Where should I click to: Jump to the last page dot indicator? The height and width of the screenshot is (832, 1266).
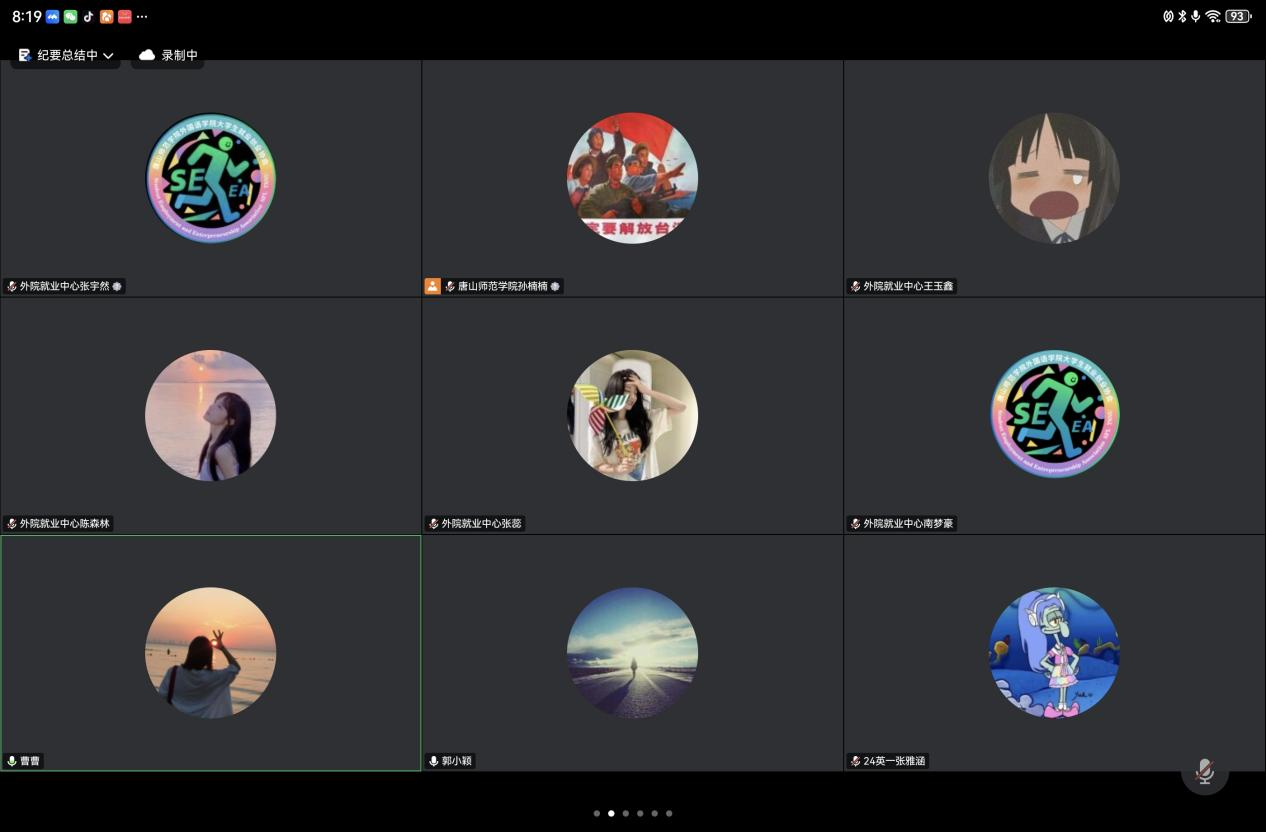[669, 813]
